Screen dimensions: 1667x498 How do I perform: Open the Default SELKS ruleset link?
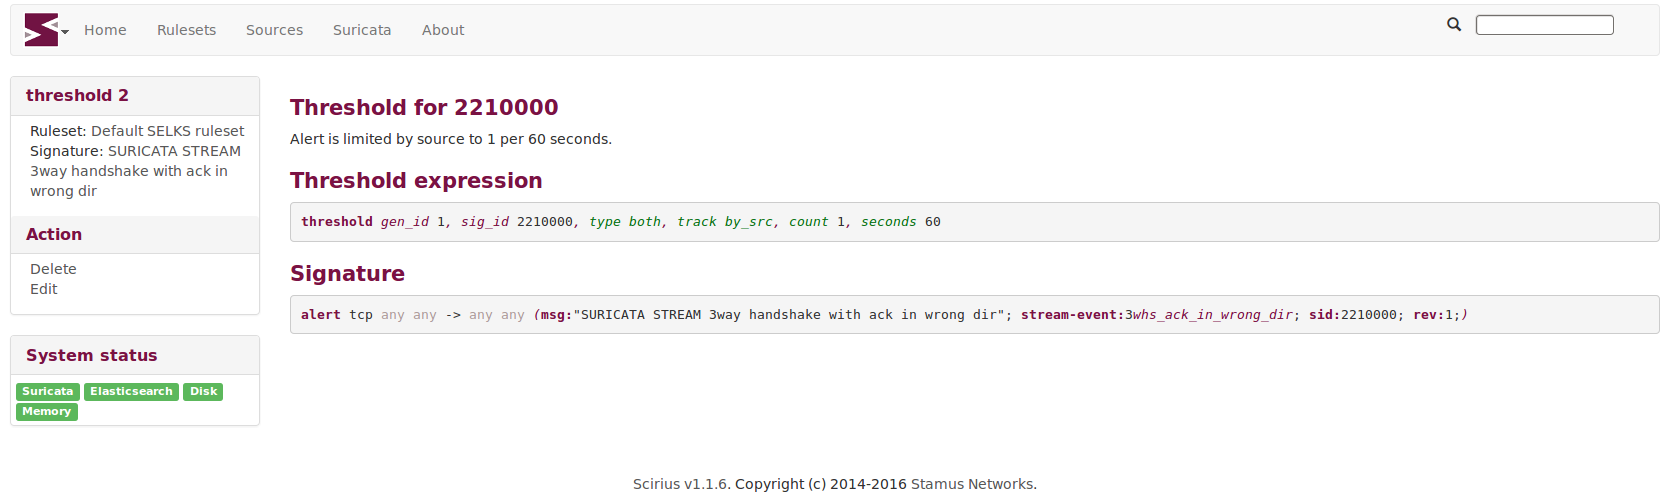coord(167,131)
